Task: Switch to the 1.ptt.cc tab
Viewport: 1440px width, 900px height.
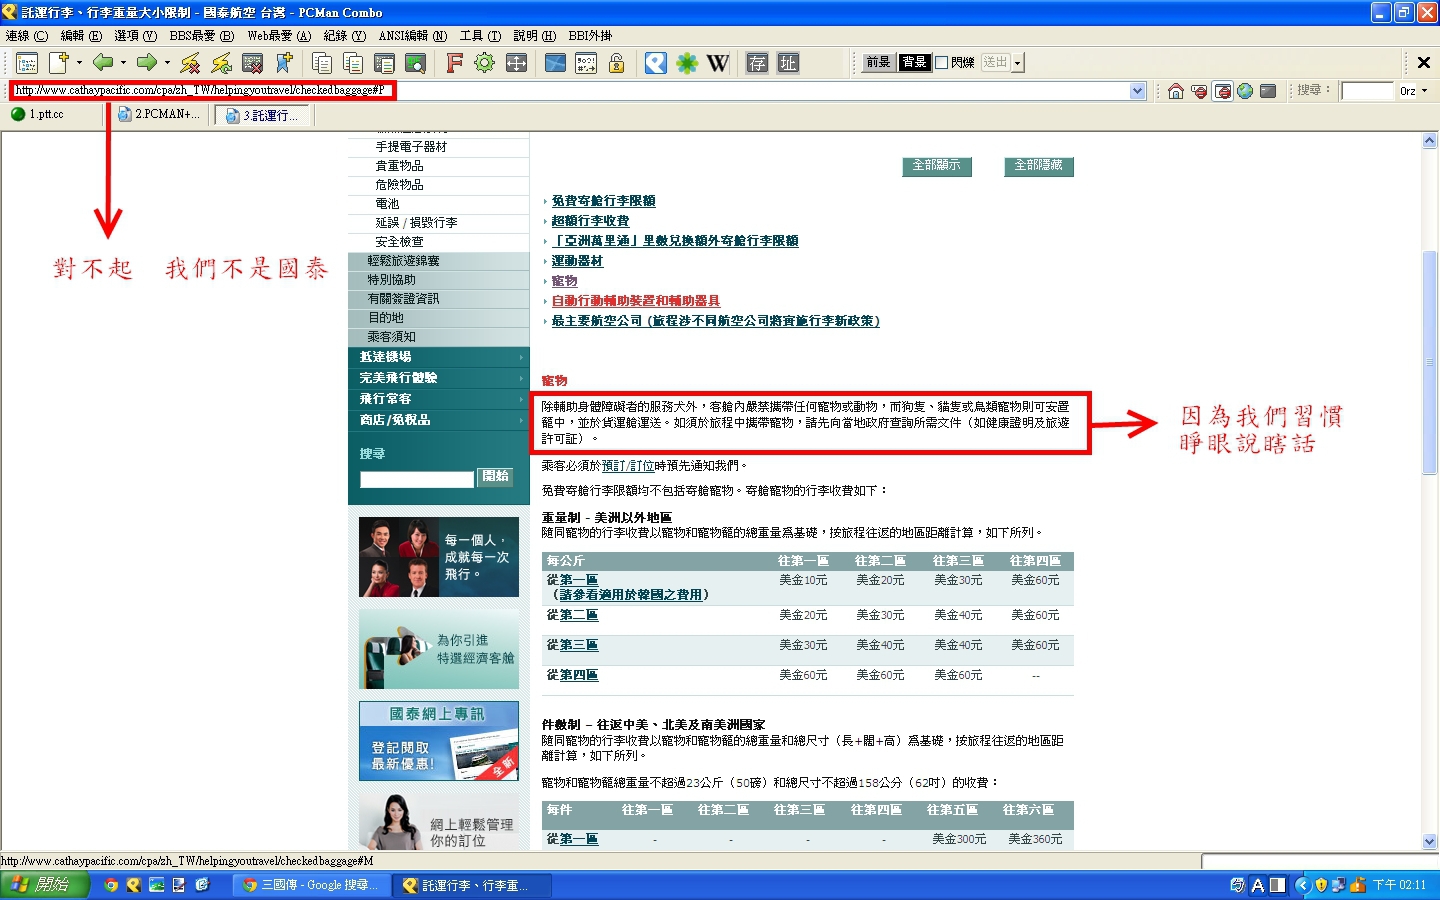Action: tap(53, 115)
